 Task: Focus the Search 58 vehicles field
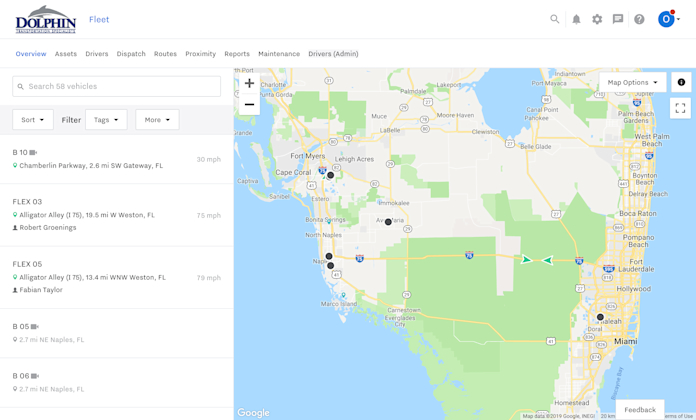(x=116, y=86)
